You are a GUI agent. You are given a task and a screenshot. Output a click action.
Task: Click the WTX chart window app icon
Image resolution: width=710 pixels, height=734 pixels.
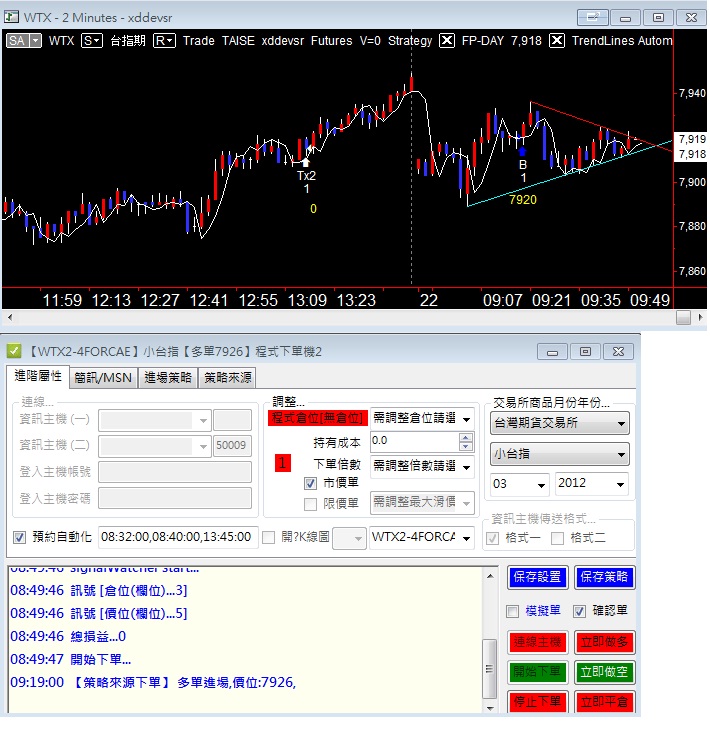pos(11,17)
